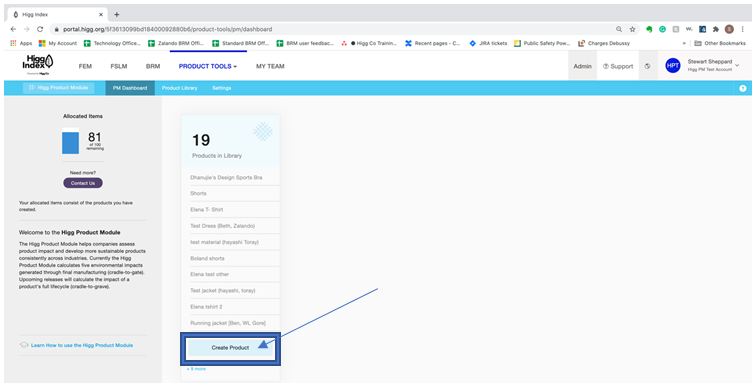Click the Higg Product Module switcher
The image size is (754, 390).
pyautogui.click(x=58, y=88)
